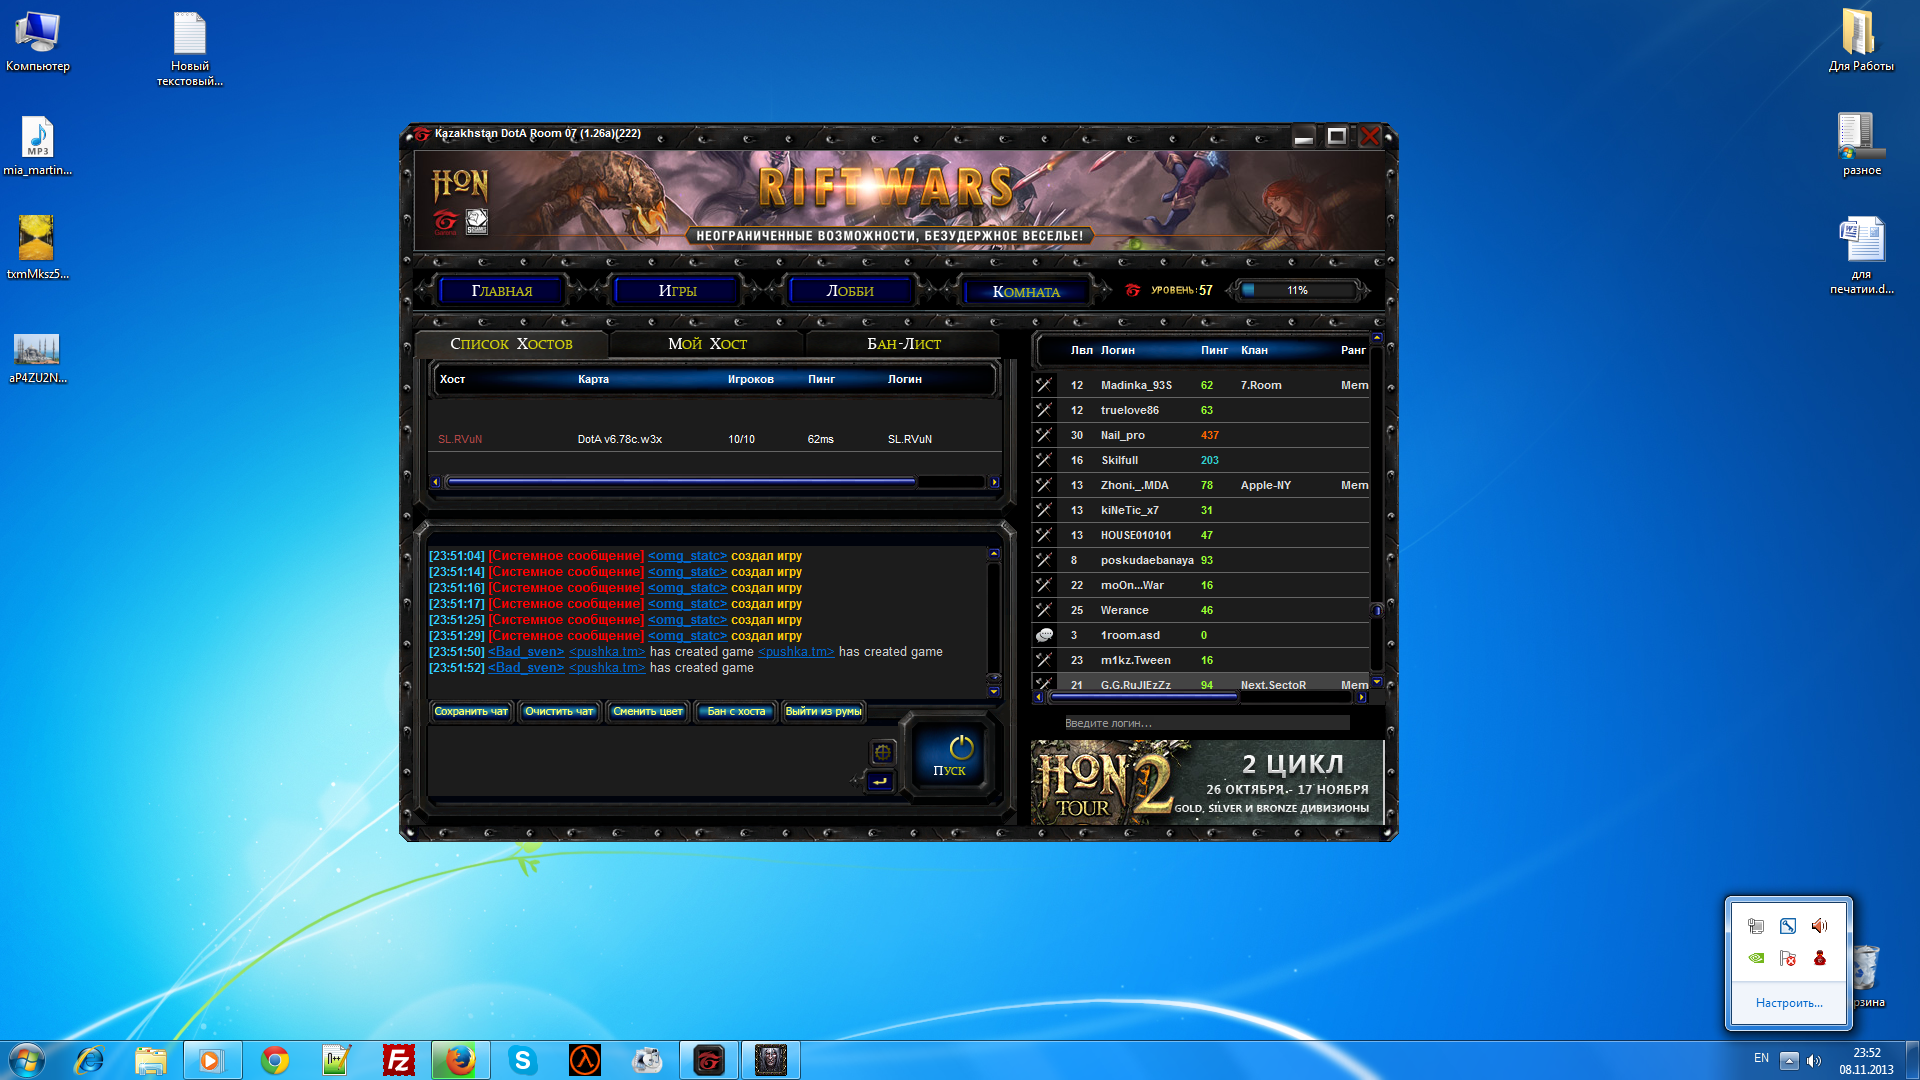Viewport: 1920px width, 1080px height.
Task: Open the Для Работы desktop folder
Action: [x=1860, y=42]
